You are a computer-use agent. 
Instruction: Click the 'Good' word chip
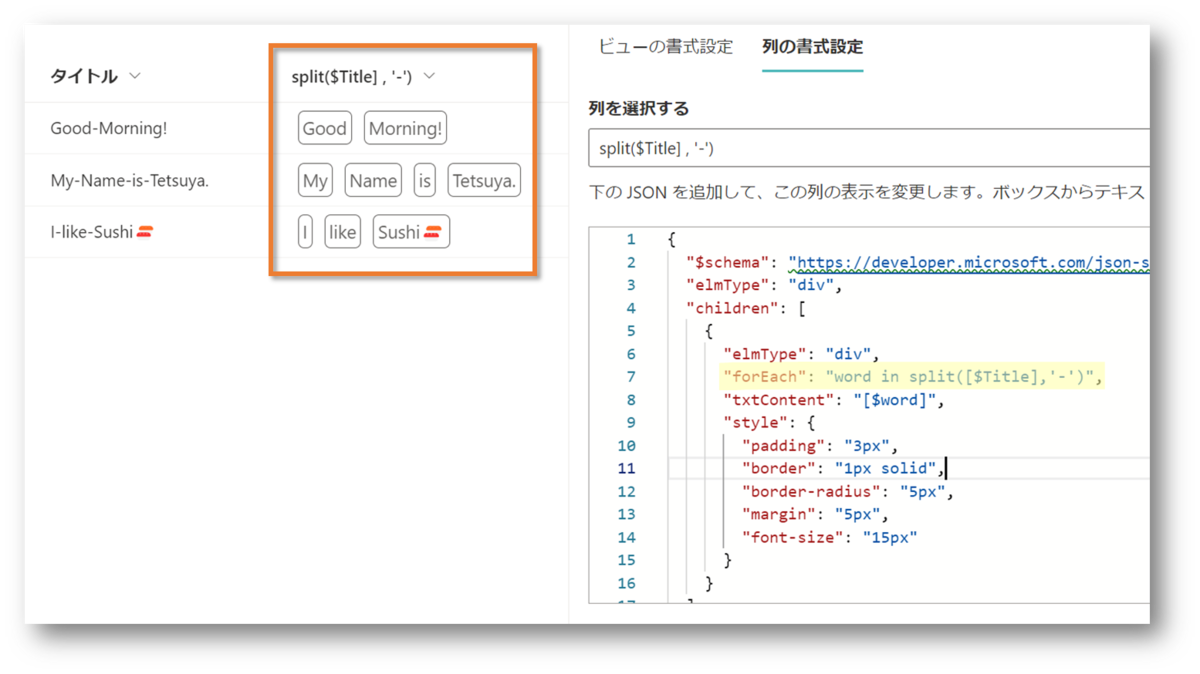(x=325, y=128)
